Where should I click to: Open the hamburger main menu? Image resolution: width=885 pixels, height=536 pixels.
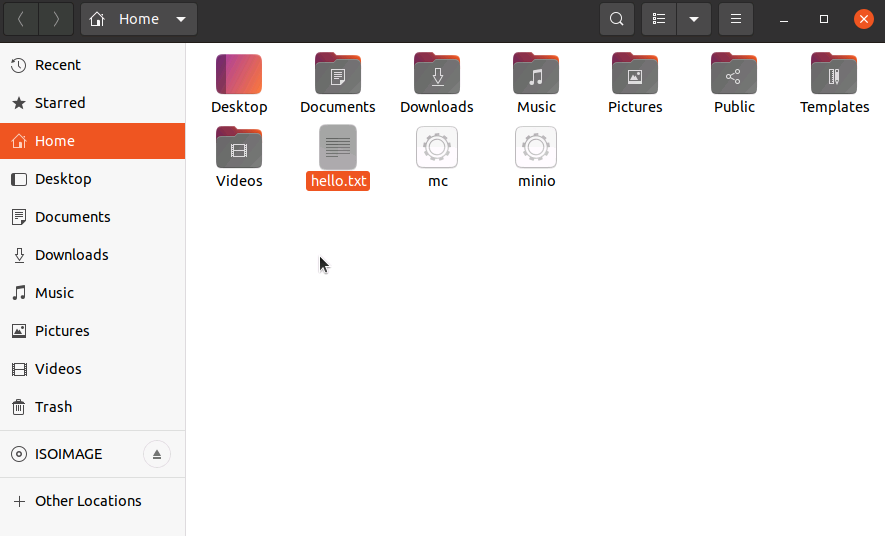736,19
